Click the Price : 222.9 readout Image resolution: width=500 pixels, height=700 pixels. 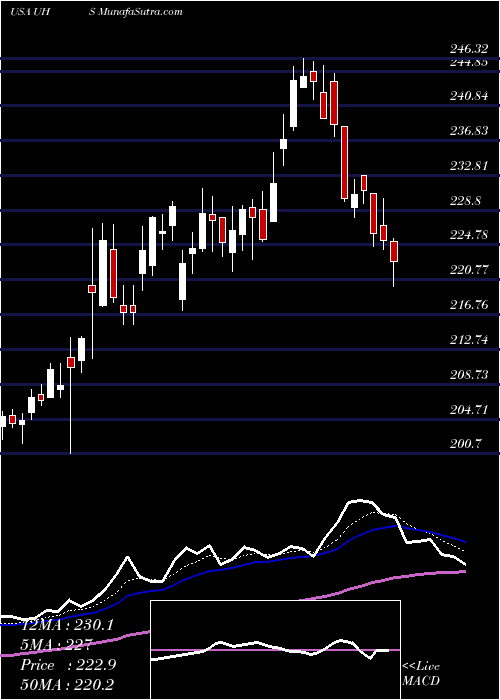(68, 665)
